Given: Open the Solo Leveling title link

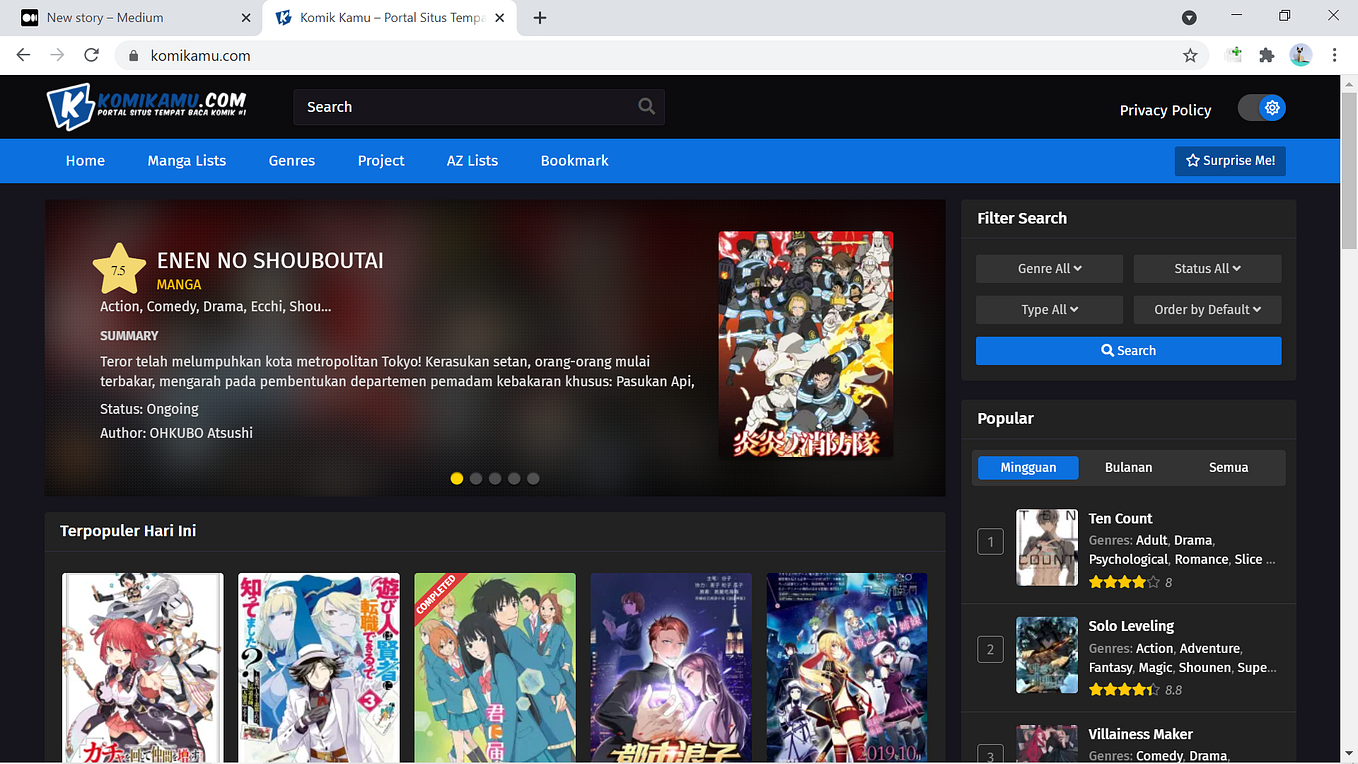Looking at the screenshot, I should pyautogui.click(x=1131, y=626).
